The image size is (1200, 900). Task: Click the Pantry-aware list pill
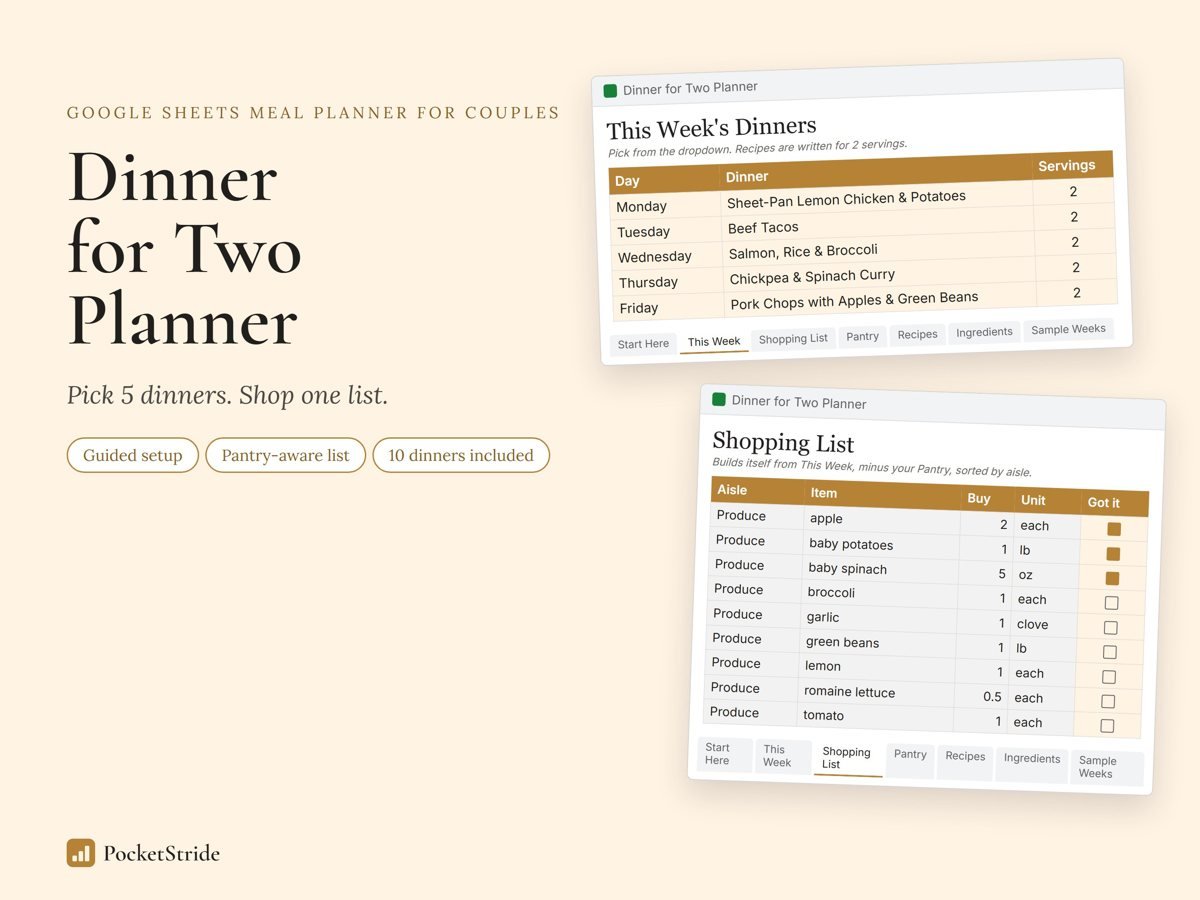pos(286,455)
